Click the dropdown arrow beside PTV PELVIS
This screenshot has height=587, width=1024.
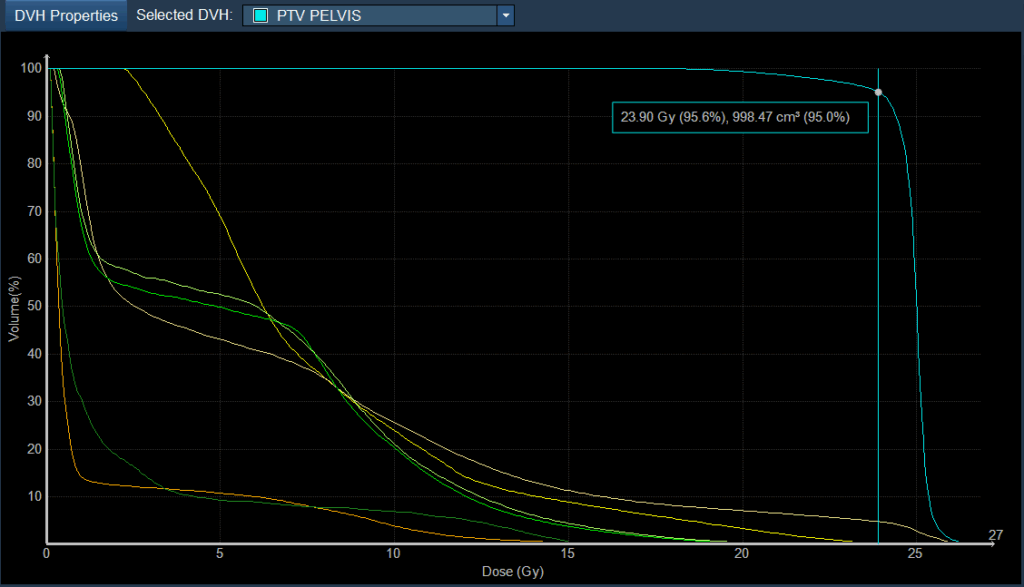point(506,16)
